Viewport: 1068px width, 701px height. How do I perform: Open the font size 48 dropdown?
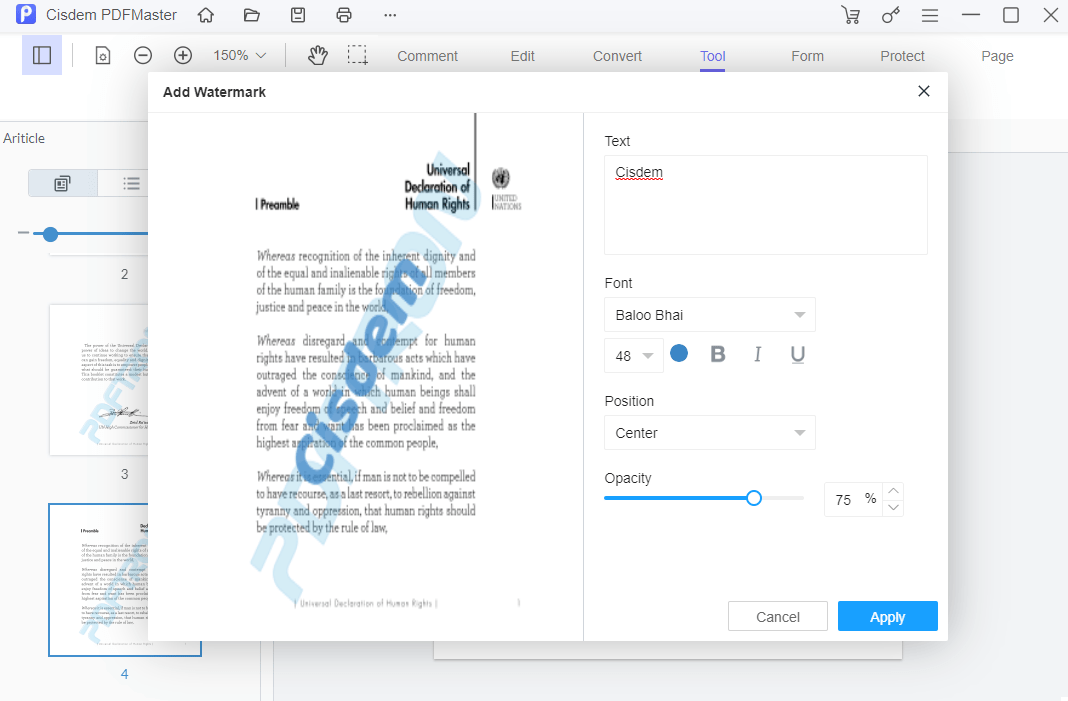[x=633, y=356]
